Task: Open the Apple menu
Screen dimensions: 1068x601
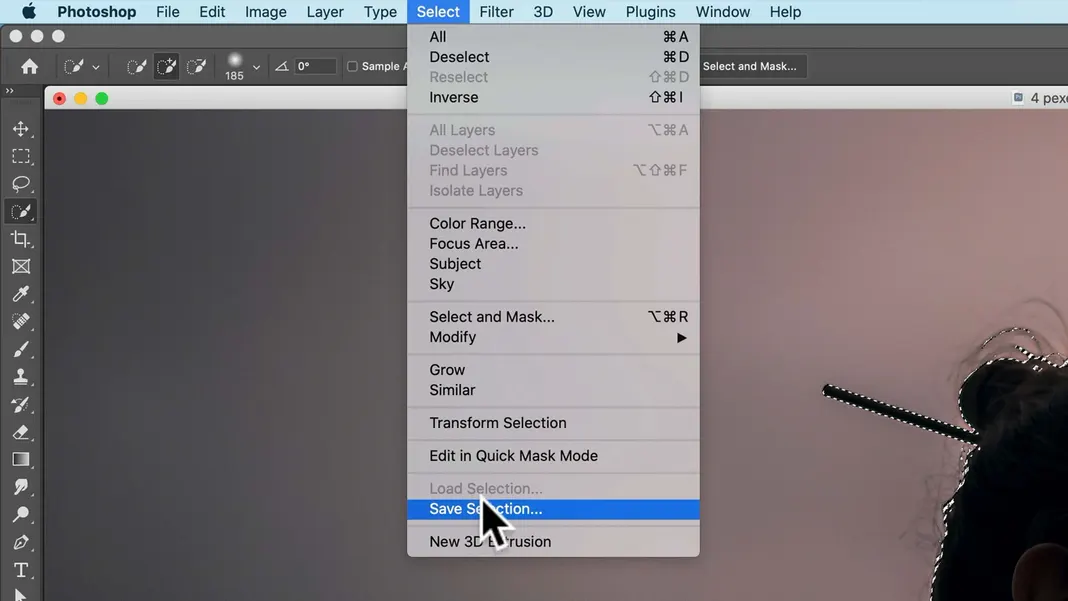Action: coord(29,12)
